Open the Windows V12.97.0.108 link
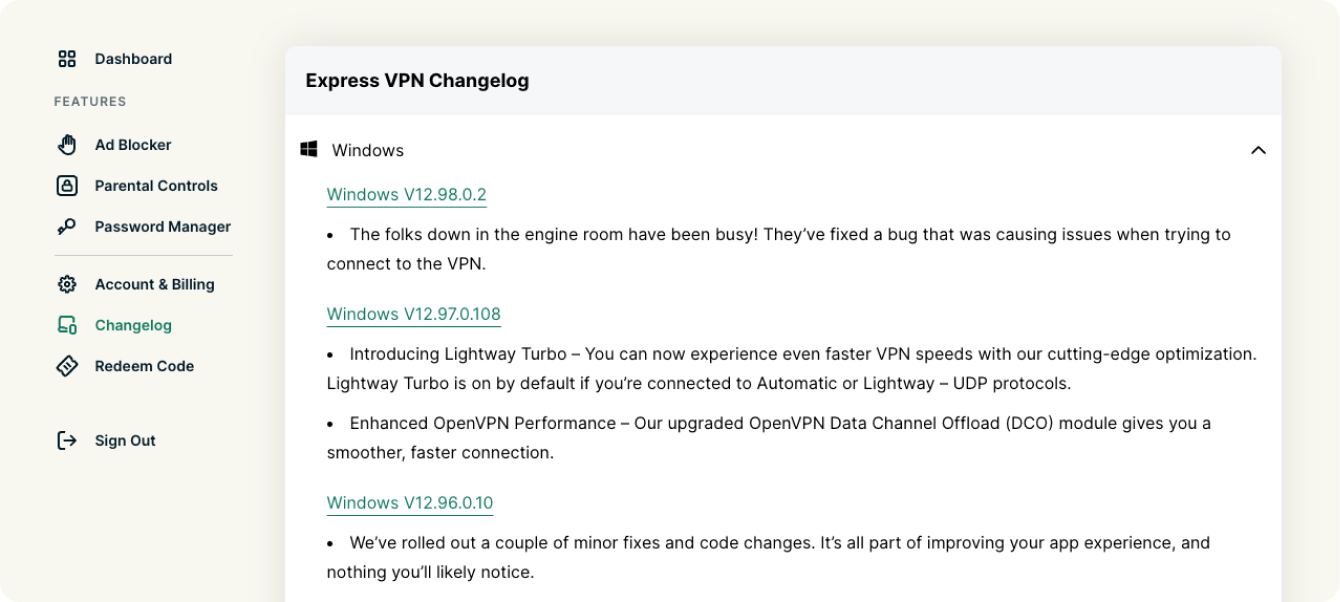The width and height of the screenshot is (1340, 602). coord(413,314)
